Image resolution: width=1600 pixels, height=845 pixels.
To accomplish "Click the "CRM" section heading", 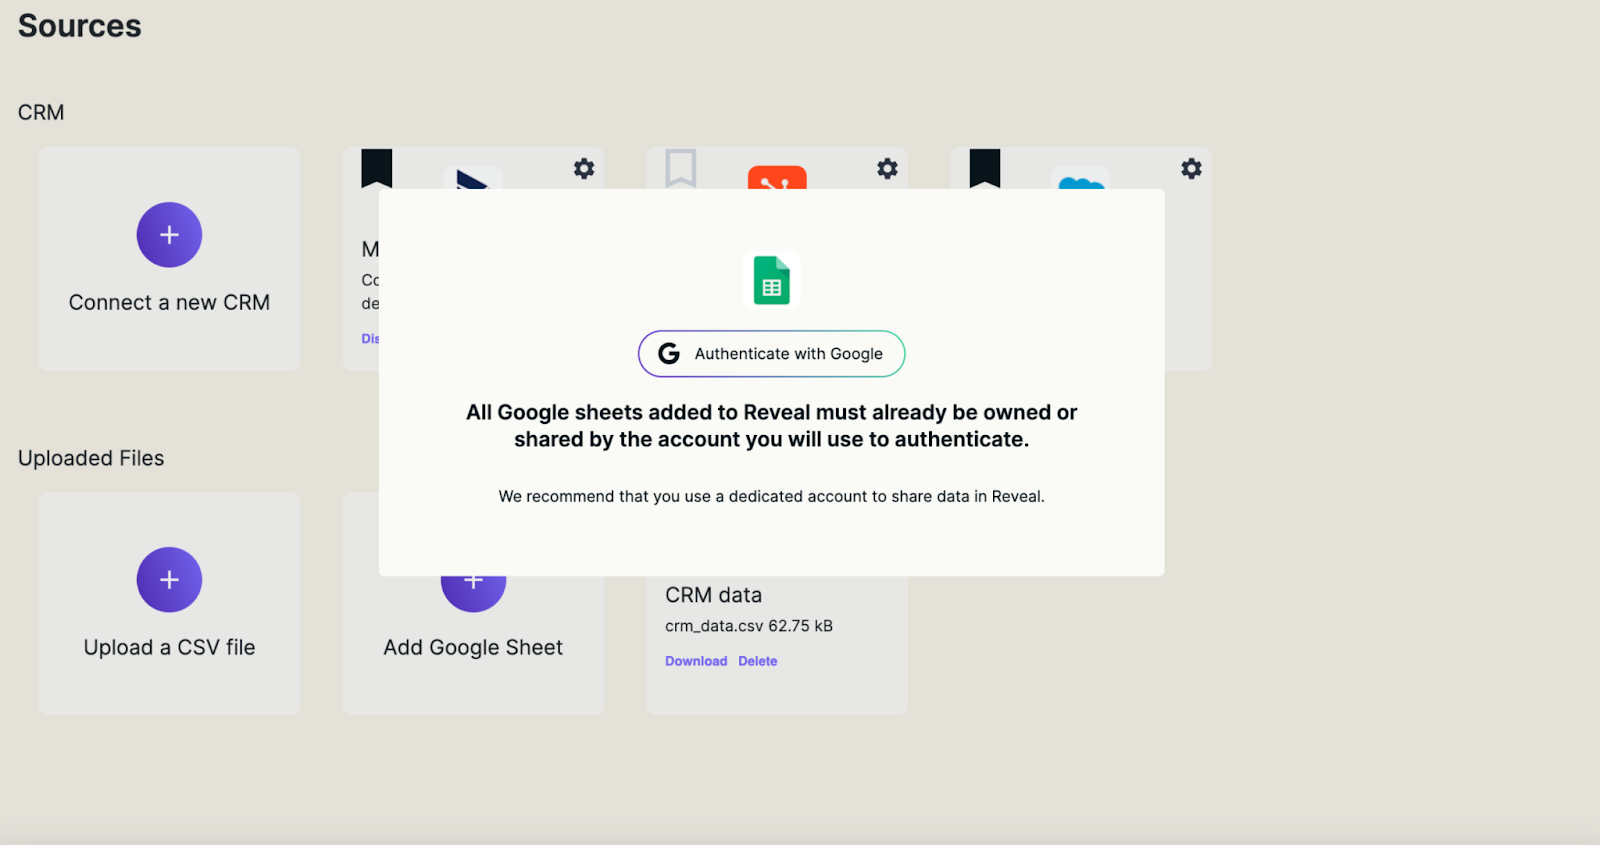I will (41, 112).
